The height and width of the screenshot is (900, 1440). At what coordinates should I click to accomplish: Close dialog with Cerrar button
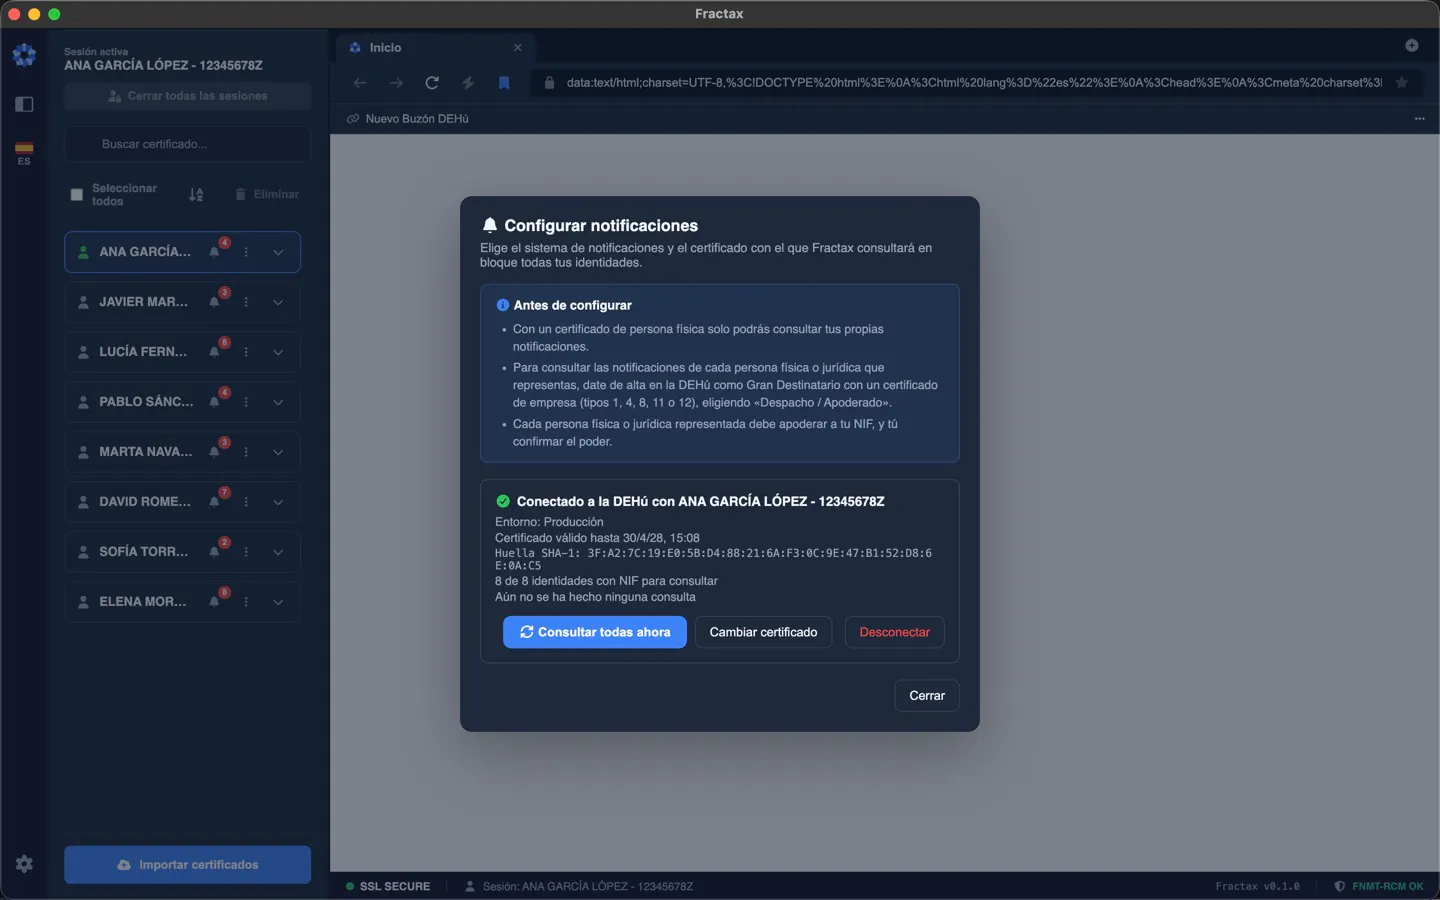point(927,696)
